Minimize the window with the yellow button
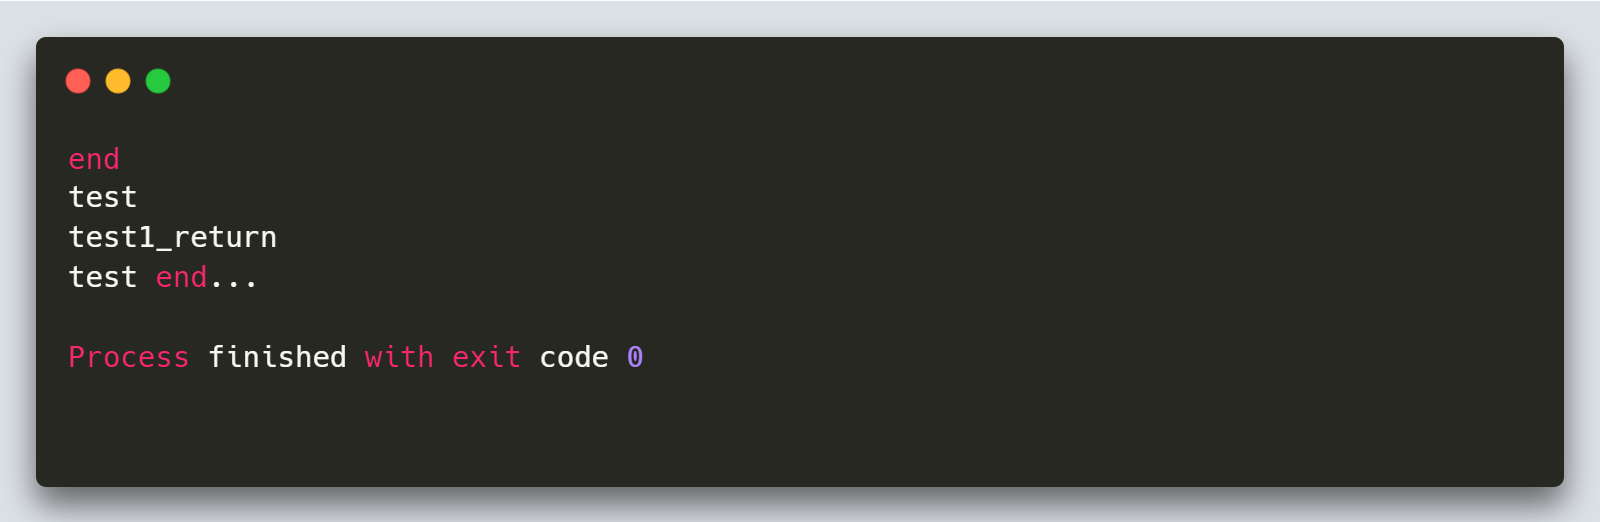This screenshot has width=1600, height=522. click(118, 81)
